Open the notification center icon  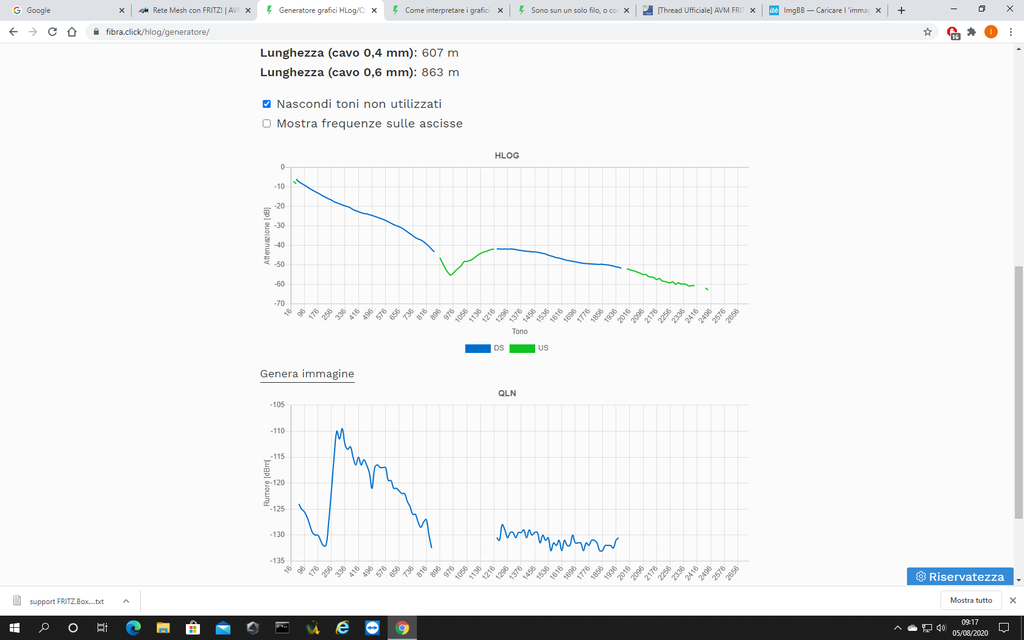[1004, 628]
